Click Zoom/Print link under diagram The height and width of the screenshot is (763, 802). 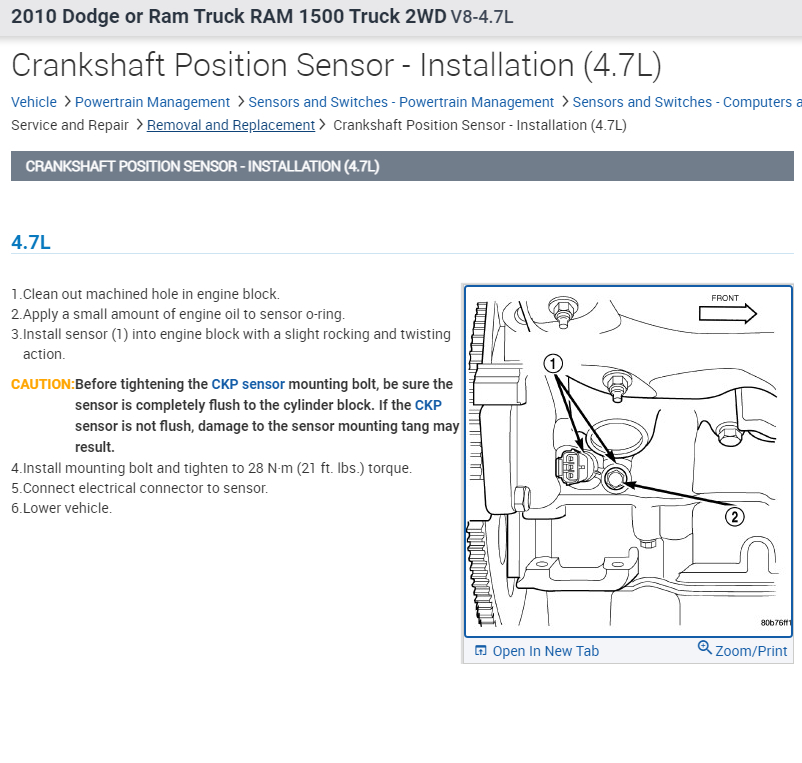(751, 651)
